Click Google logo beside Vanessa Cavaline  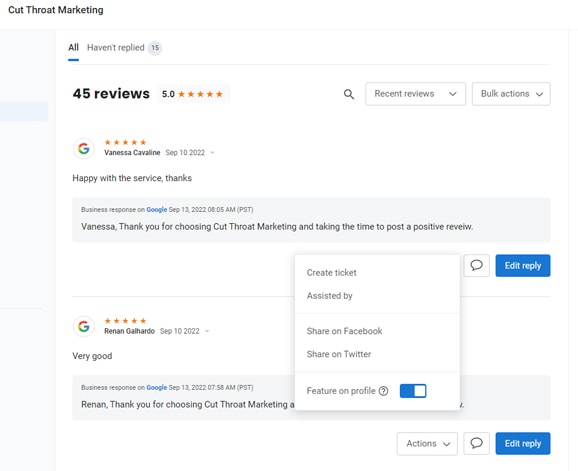84,149
